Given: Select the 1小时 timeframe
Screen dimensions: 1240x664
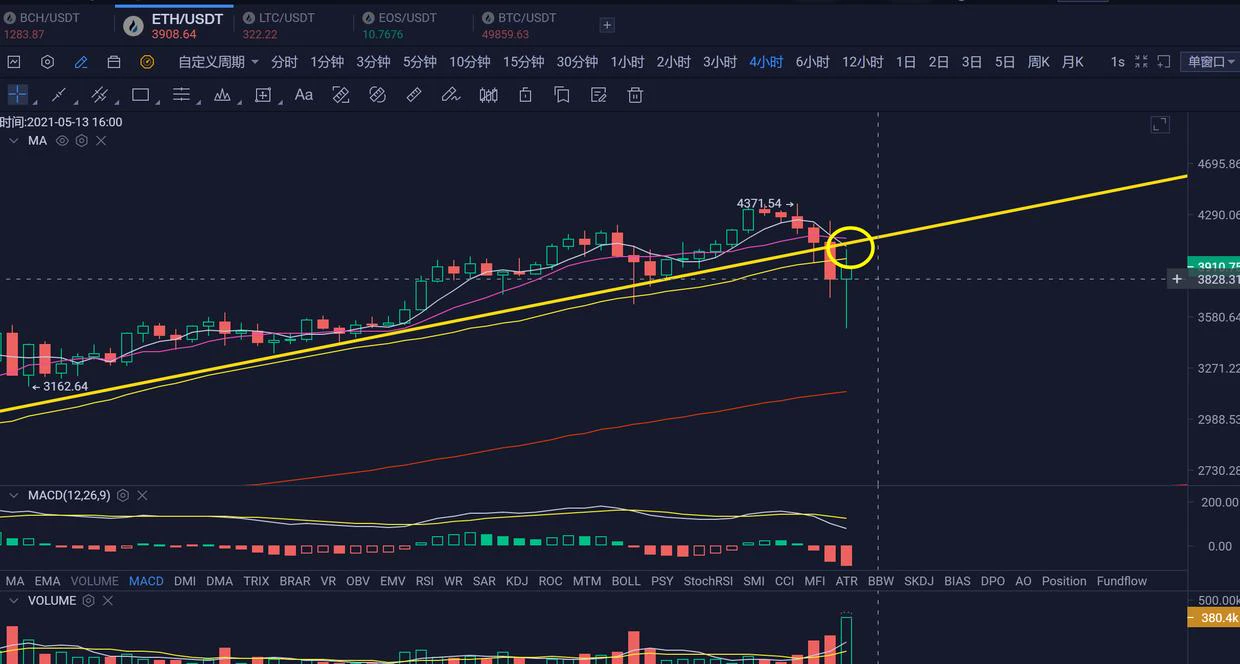Looking at the screenshot, I should point(627,62).
